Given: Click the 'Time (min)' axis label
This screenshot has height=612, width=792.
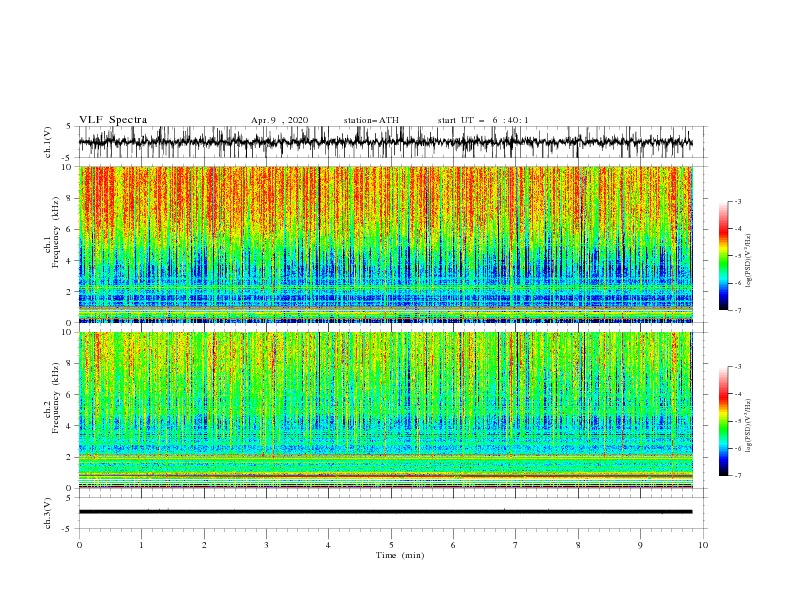Looking at the screenshot, I should point(400,555).
